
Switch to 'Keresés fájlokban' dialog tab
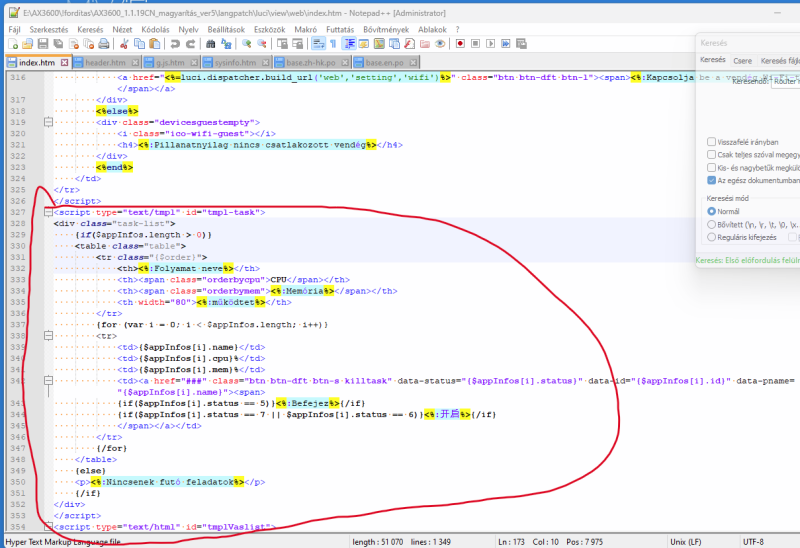pyautogui.click(x=780, y=61)
